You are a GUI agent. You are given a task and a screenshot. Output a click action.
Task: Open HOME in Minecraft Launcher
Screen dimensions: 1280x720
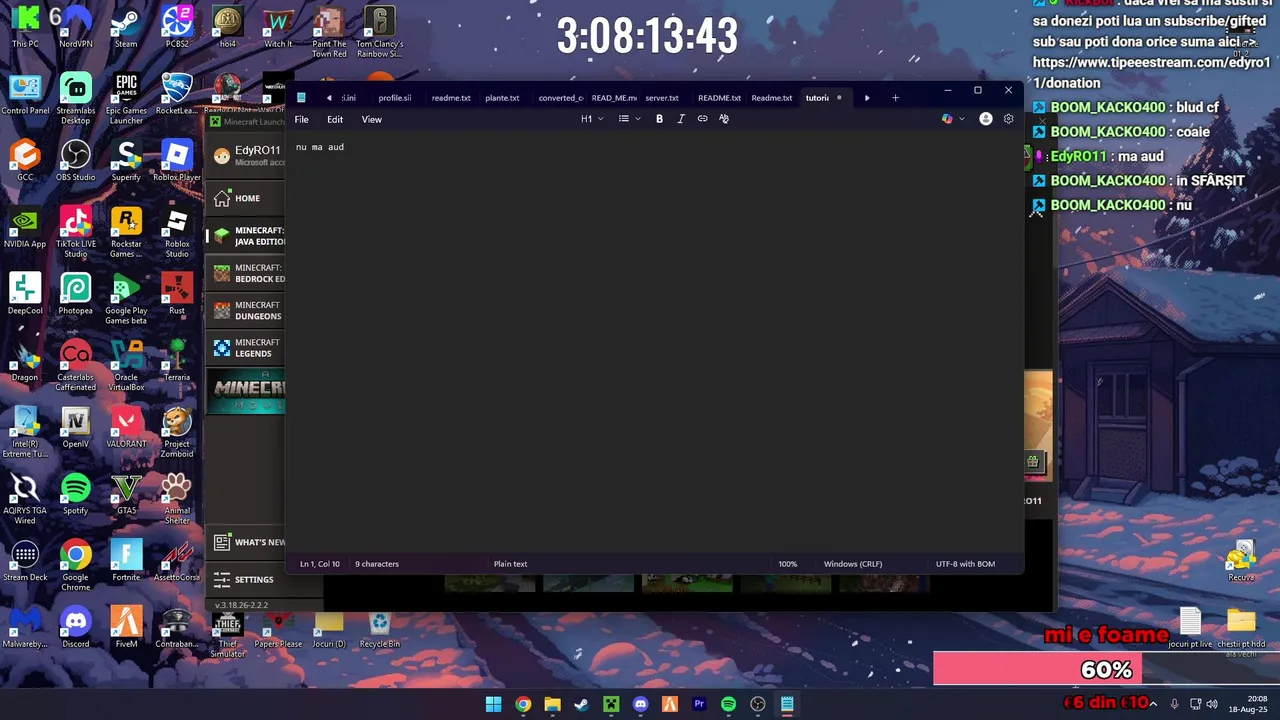246,198
